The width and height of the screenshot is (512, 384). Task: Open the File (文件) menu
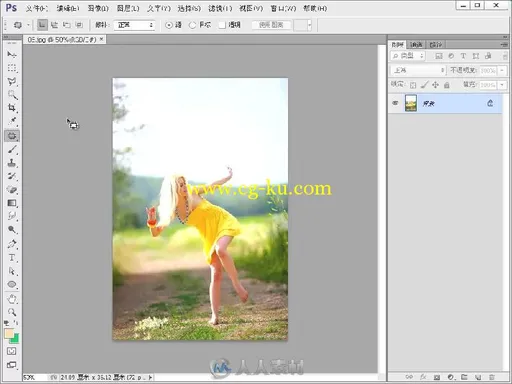[x=37, y=8]
